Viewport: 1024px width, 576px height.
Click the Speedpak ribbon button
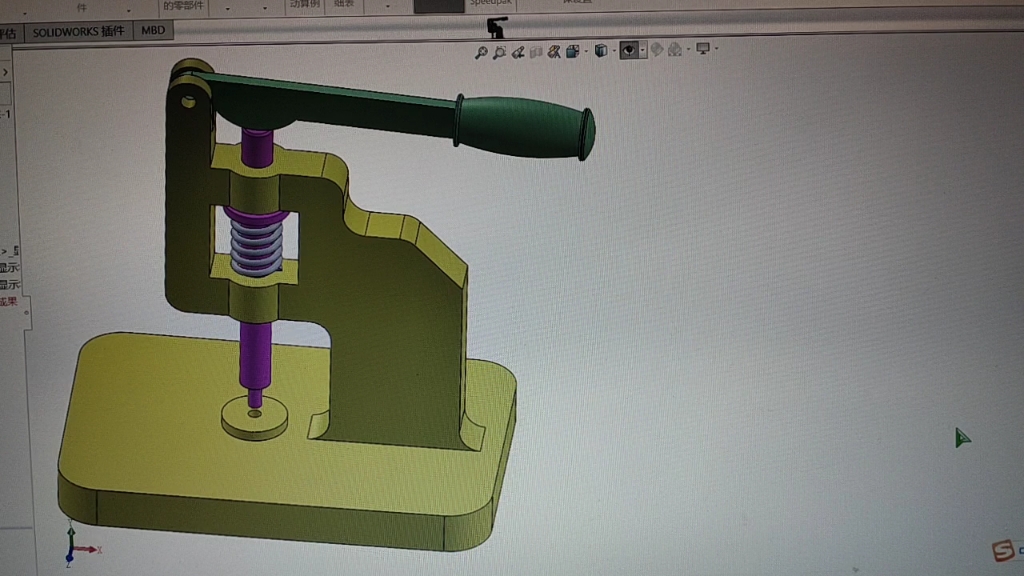491,4
